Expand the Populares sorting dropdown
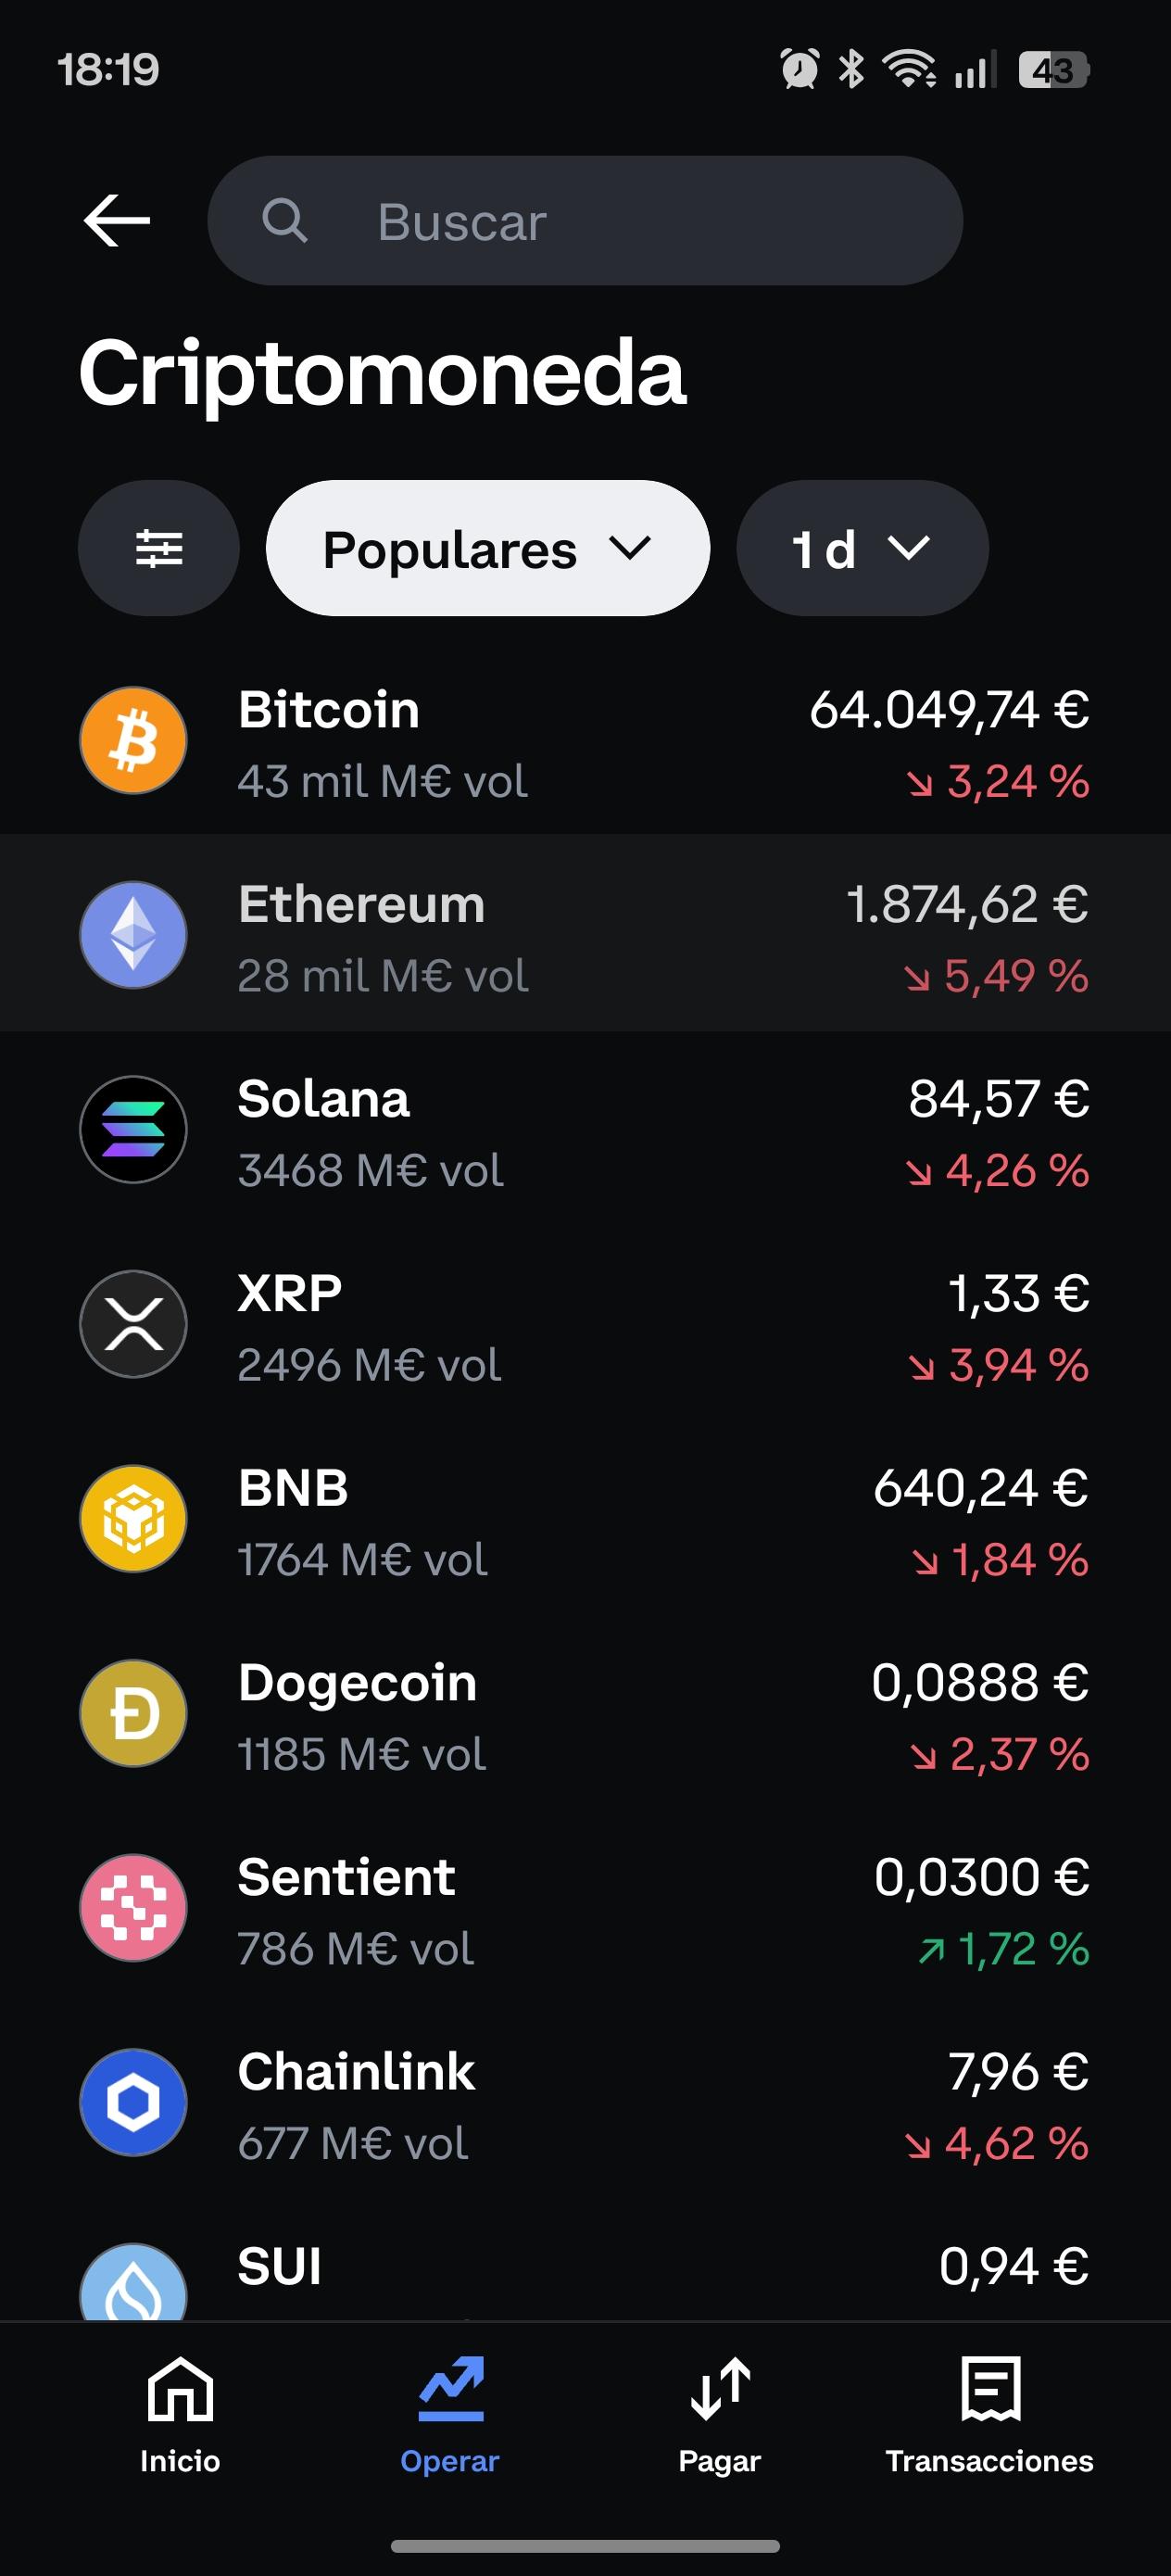1171x2576 pixels. pyautogui.click(x=488, y=548)
